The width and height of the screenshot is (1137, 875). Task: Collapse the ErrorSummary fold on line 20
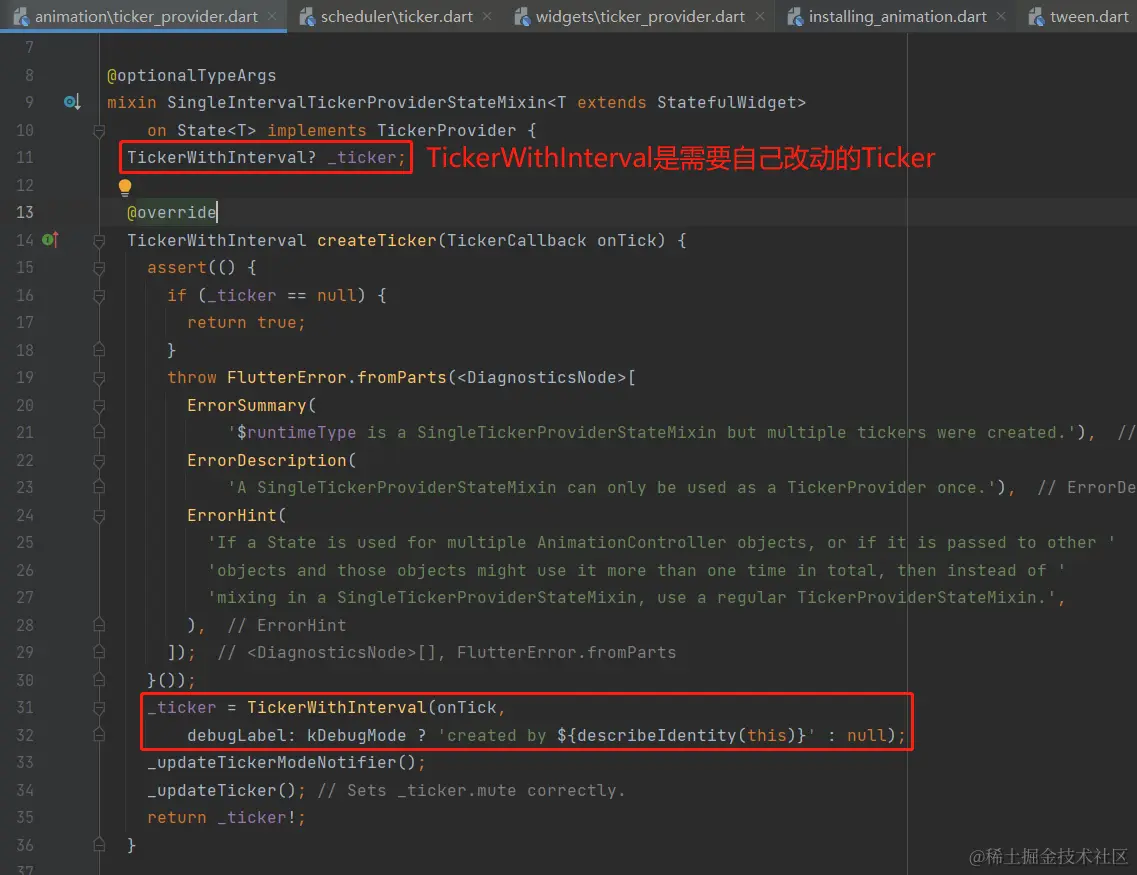[99, 406]
